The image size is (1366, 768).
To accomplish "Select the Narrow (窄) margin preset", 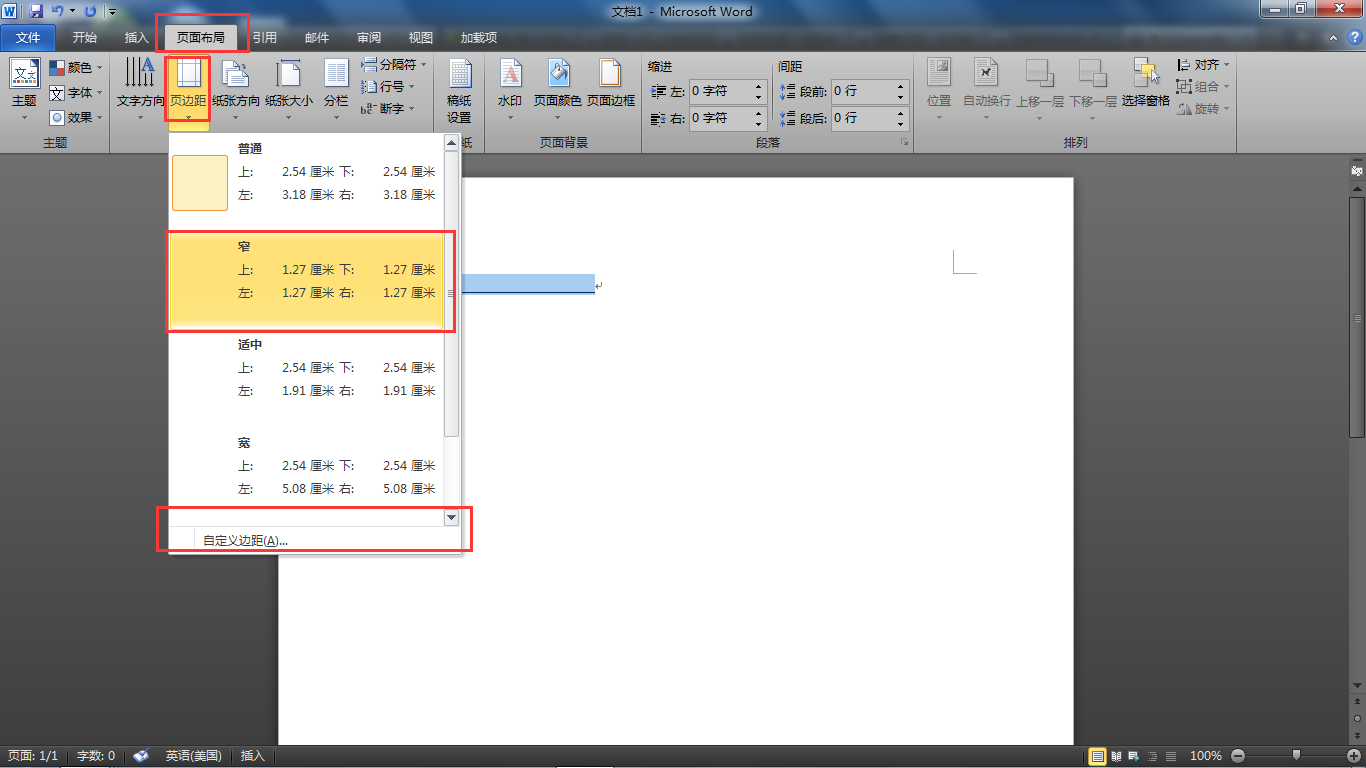I will click(306, 279).
